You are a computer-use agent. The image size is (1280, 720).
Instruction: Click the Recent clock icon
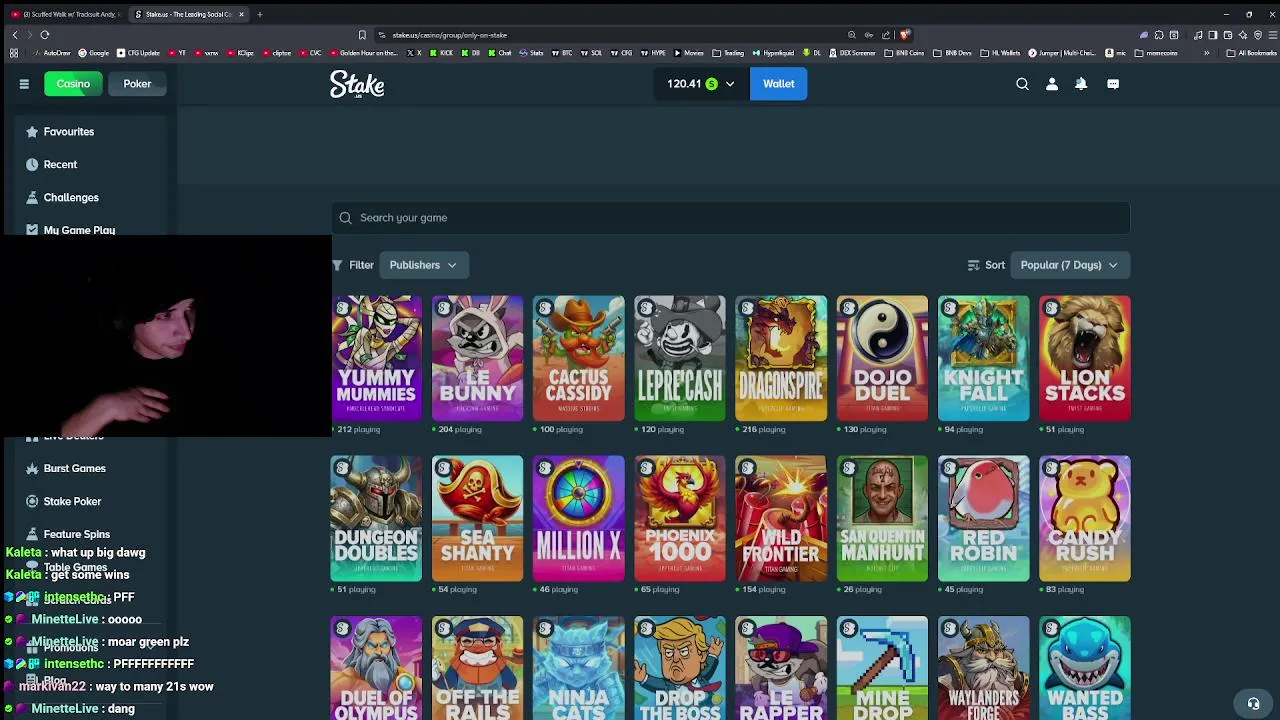[x=32, y=164]
